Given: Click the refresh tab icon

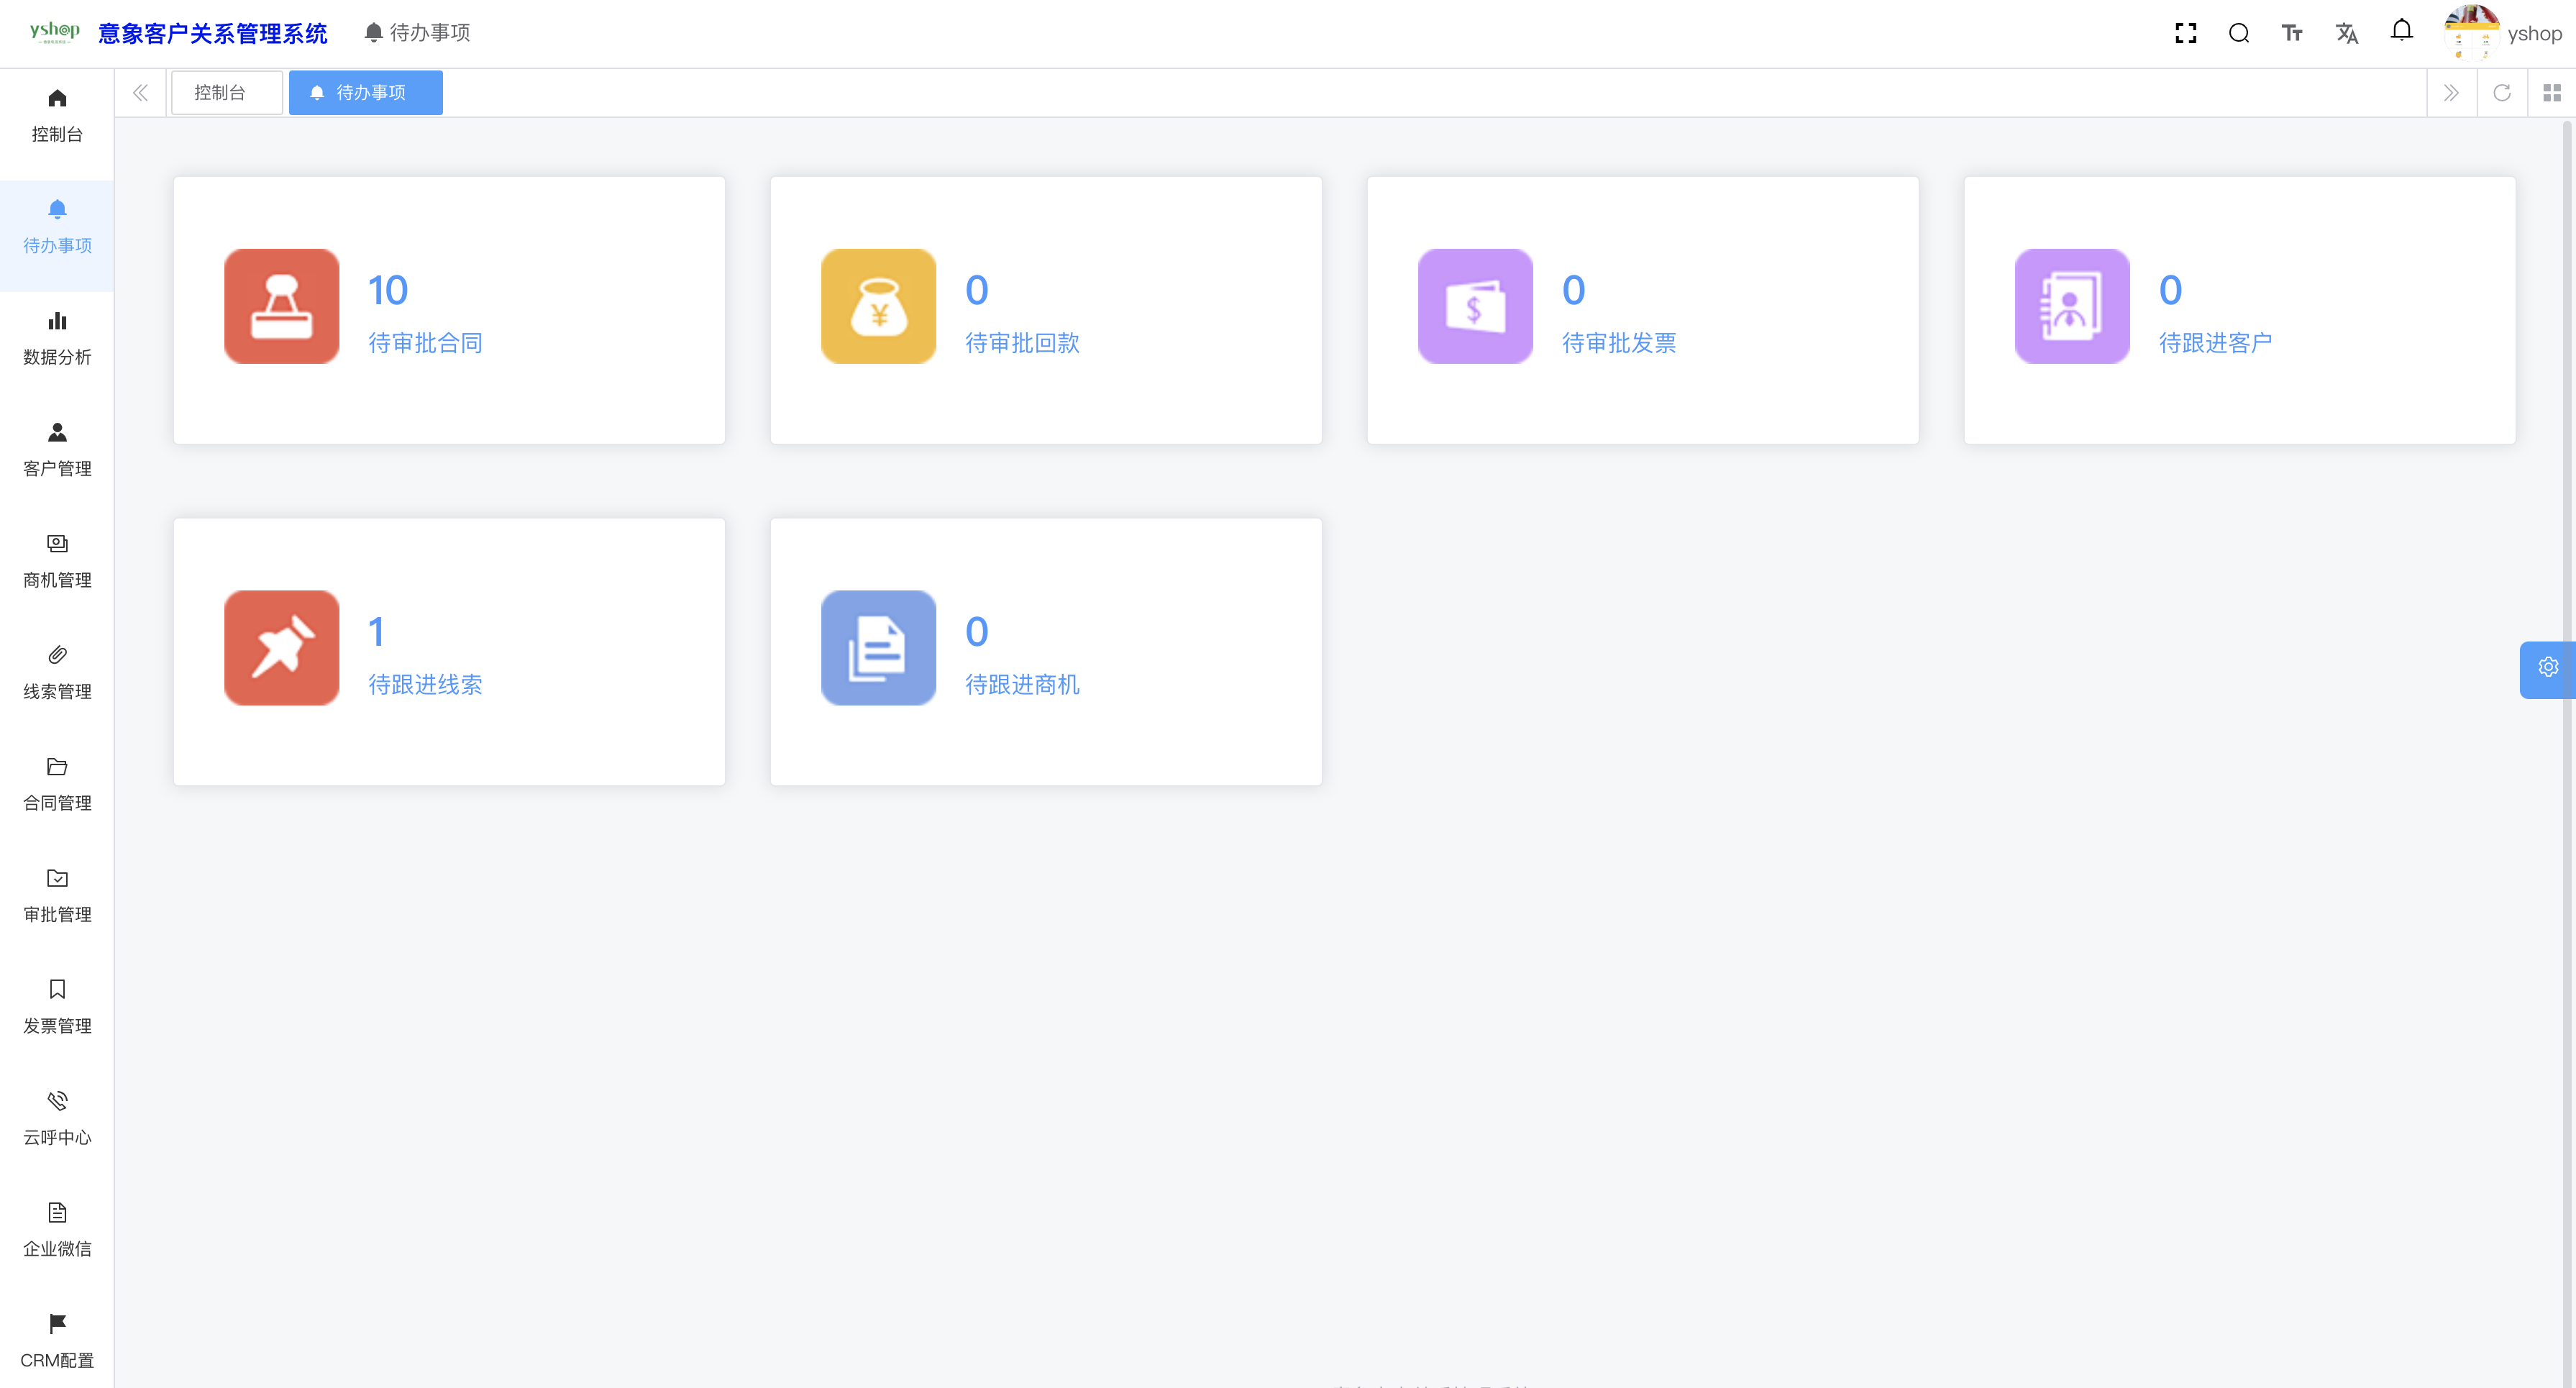Looking at the screenshot, I should tap(2502, 93).
